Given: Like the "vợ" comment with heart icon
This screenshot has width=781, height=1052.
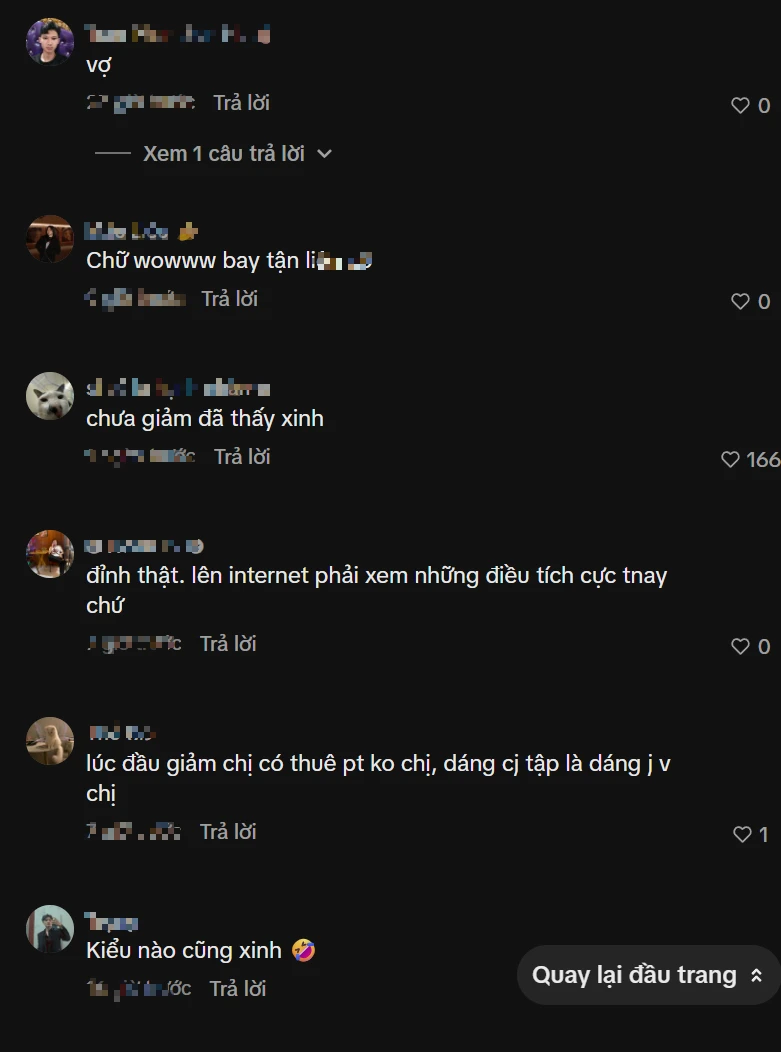Looking at the screenshot, I should click(740, 105).
